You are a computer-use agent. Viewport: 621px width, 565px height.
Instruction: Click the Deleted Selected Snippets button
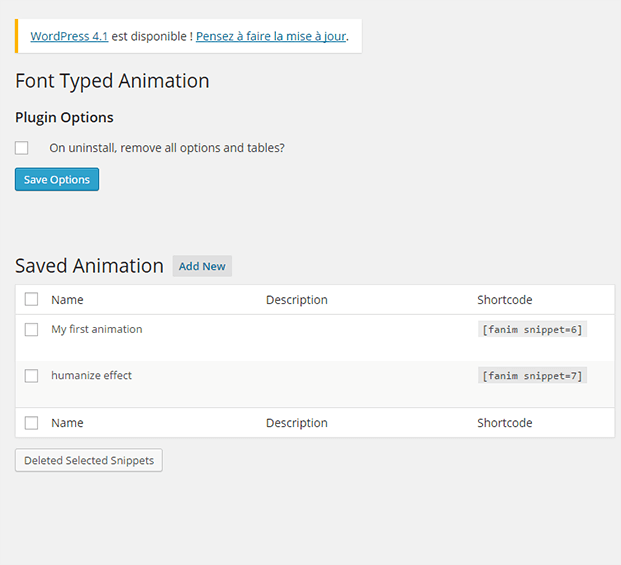(89, 460)
